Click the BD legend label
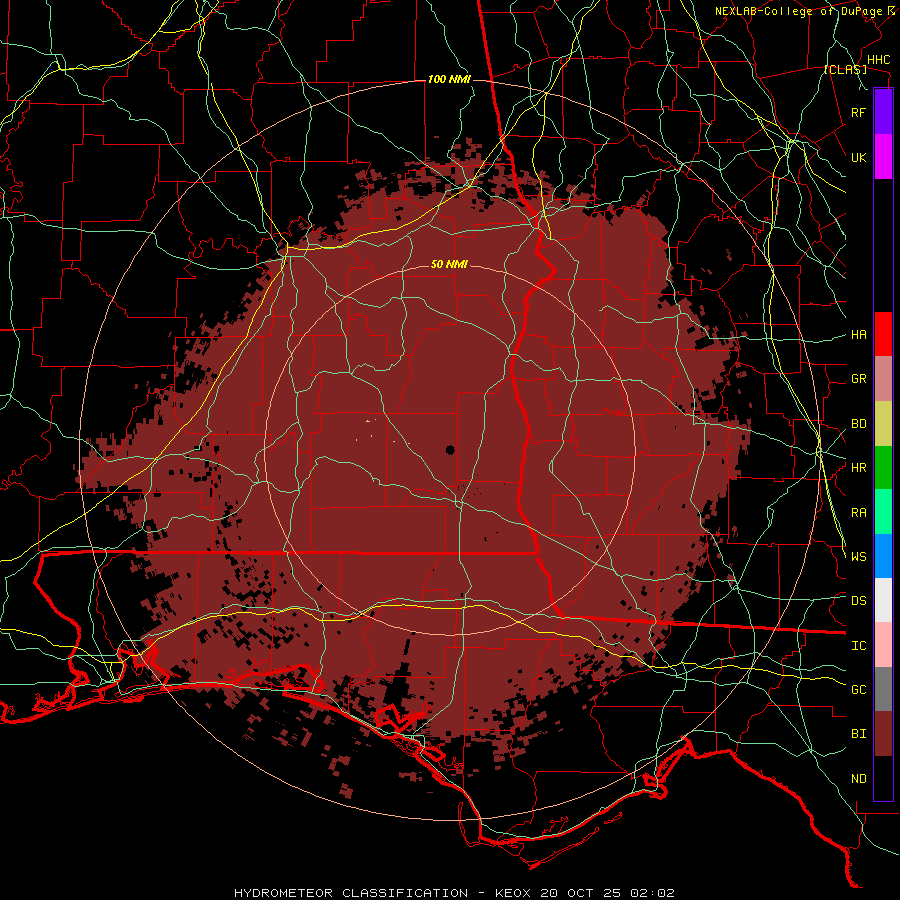Image resolution: width=900 pixels, height=900 pixels. tap(858, 424)
